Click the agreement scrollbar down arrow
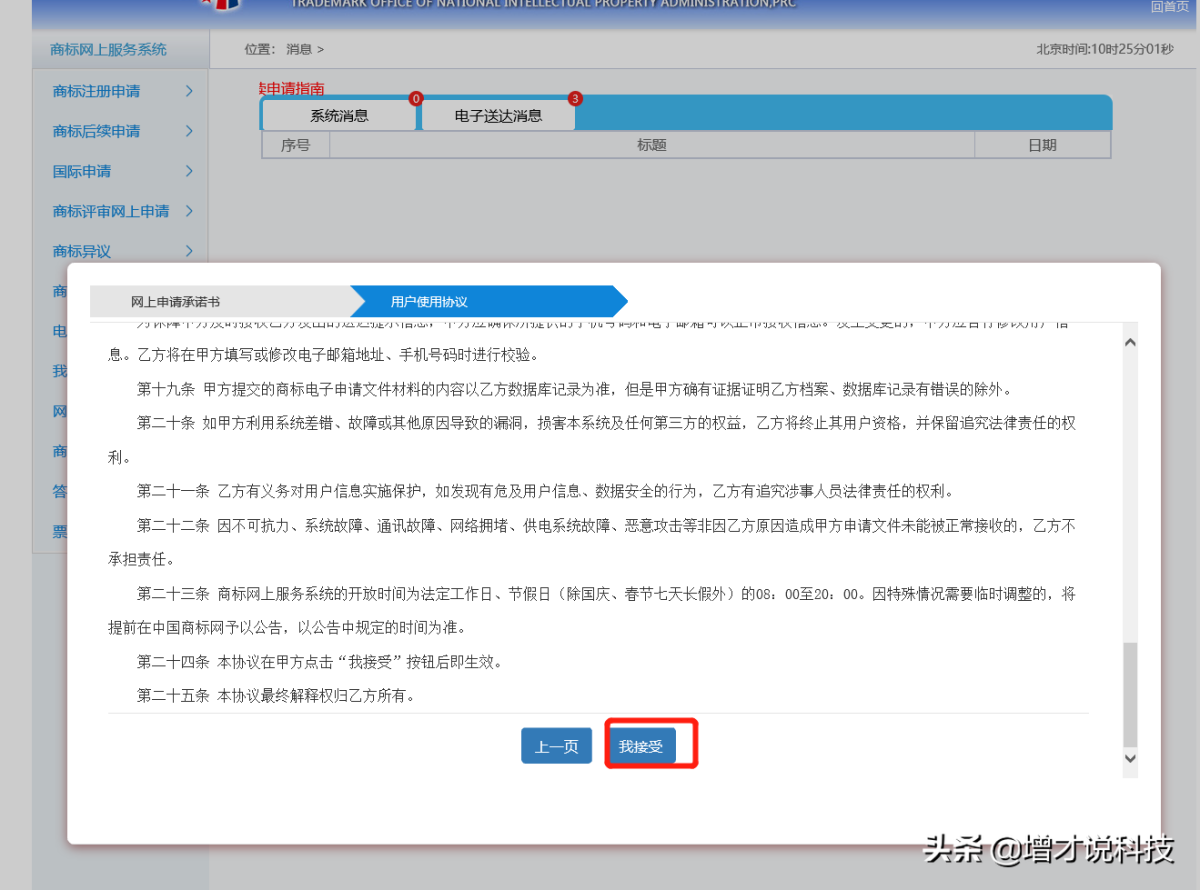 tap(1130, 760)
